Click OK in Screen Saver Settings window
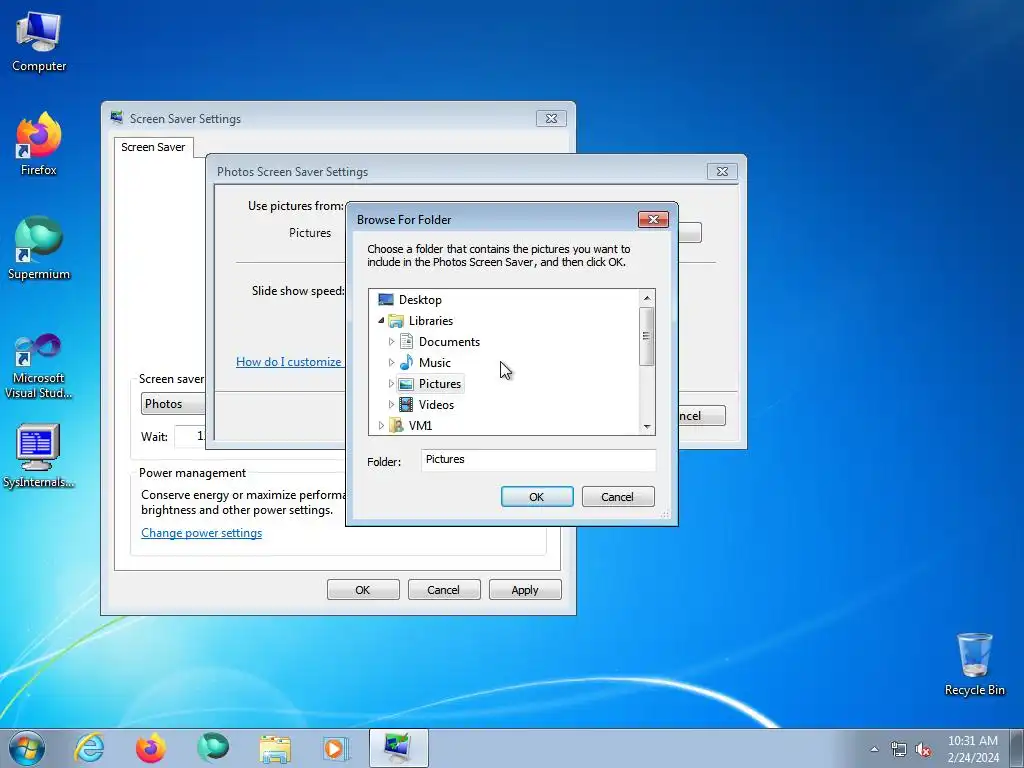Screen dimensions: 1024x768 (x=363, y=590)
